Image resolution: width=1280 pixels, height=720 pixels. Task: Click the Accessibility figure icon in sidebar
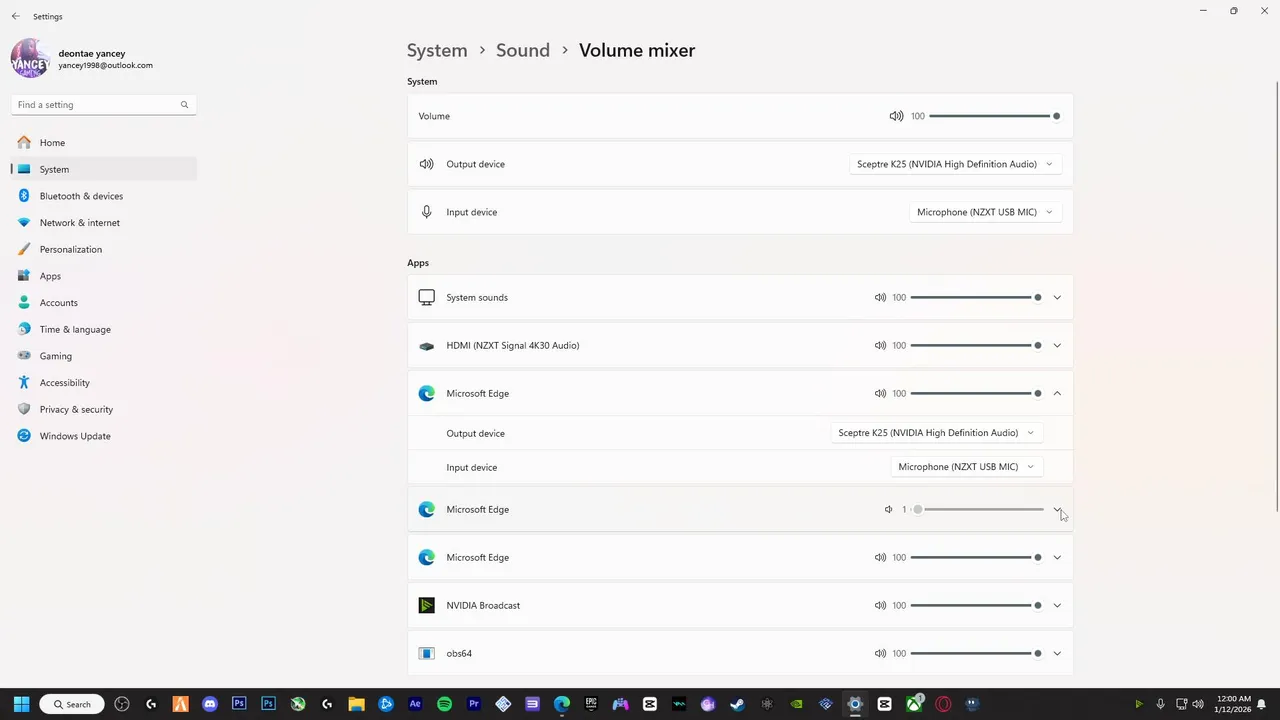tap(24, 383)
